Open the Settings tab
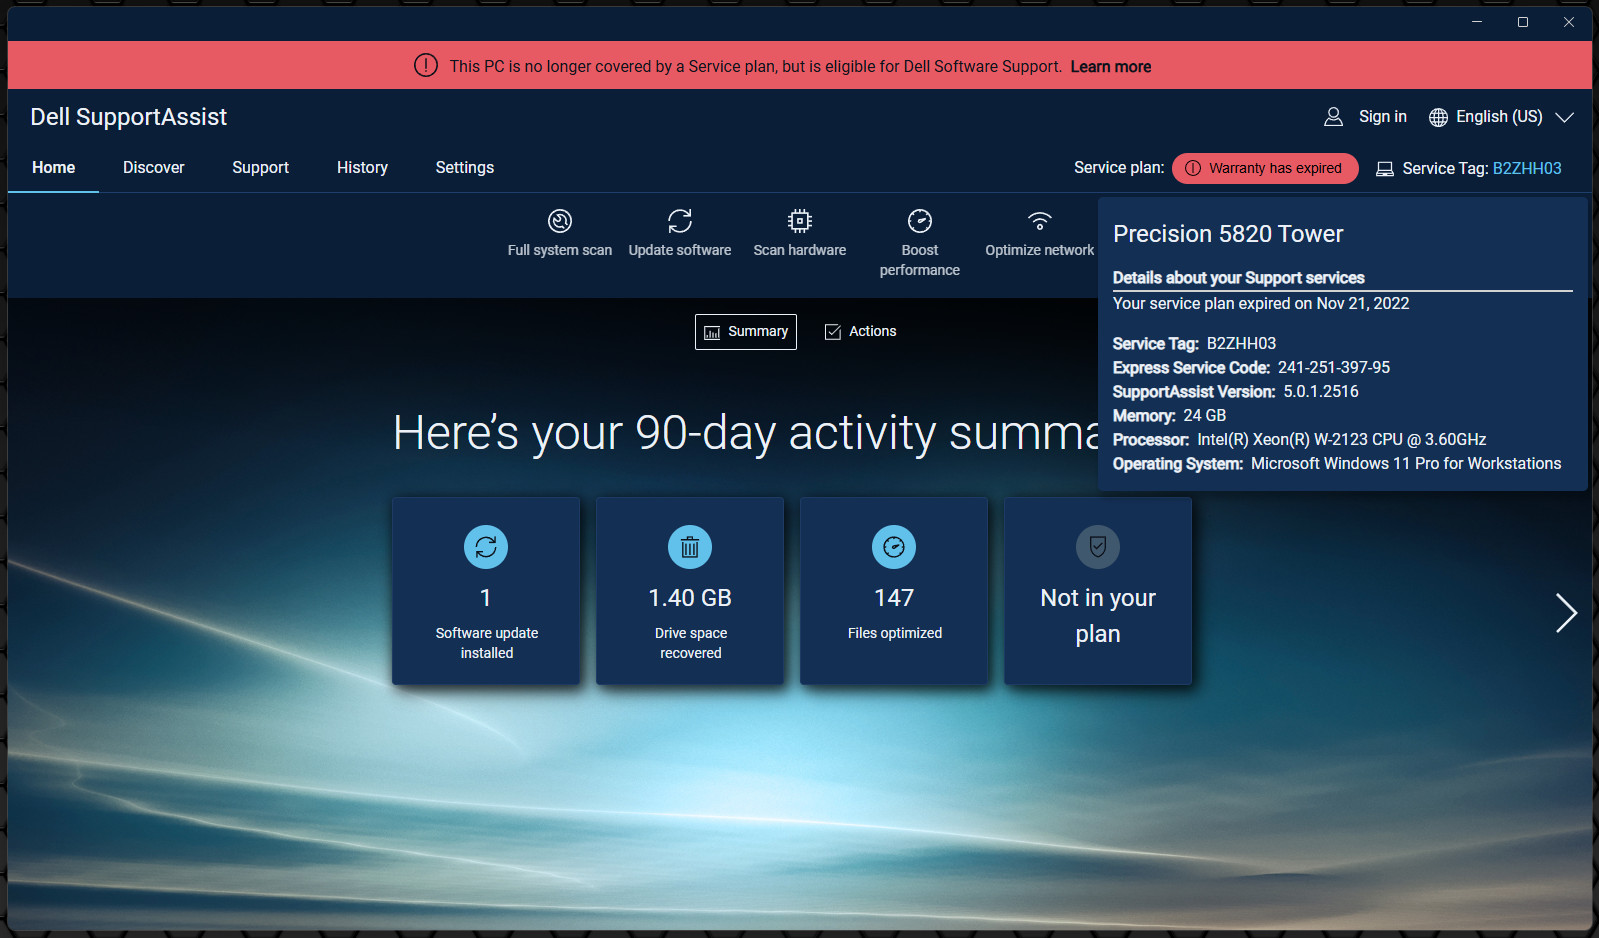This screenshot has width=1599, height=938. pos(465,168)
